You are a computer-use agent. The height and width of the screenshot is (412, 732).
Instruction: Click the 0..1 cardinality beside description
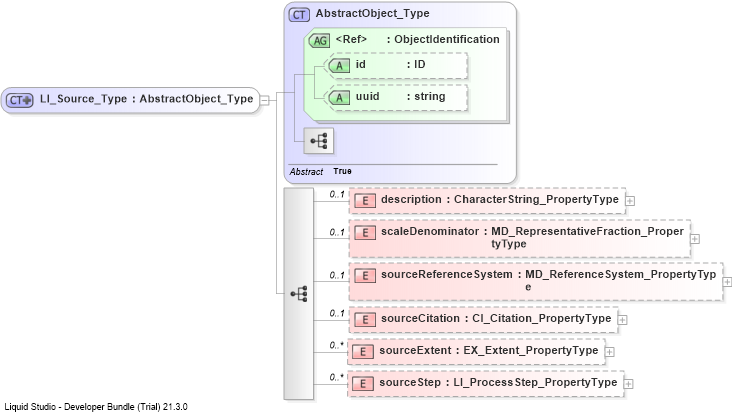pyautogui.click(x=337, y=194)
